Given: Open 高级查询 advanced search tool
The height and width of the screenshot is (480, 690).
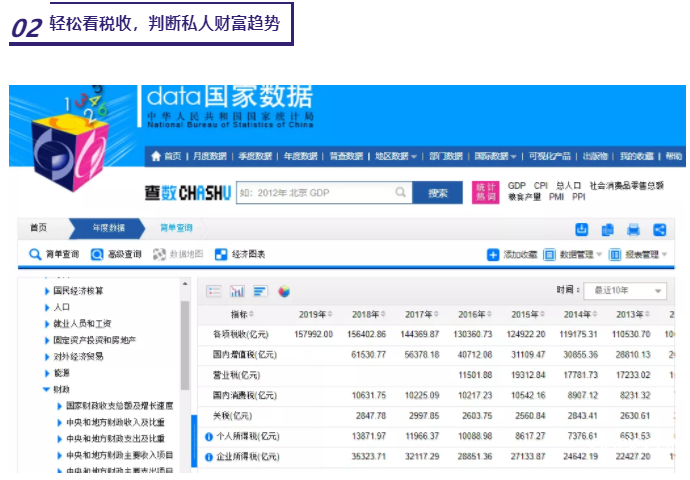Looking at the screenshot, I should coord(116,254).
